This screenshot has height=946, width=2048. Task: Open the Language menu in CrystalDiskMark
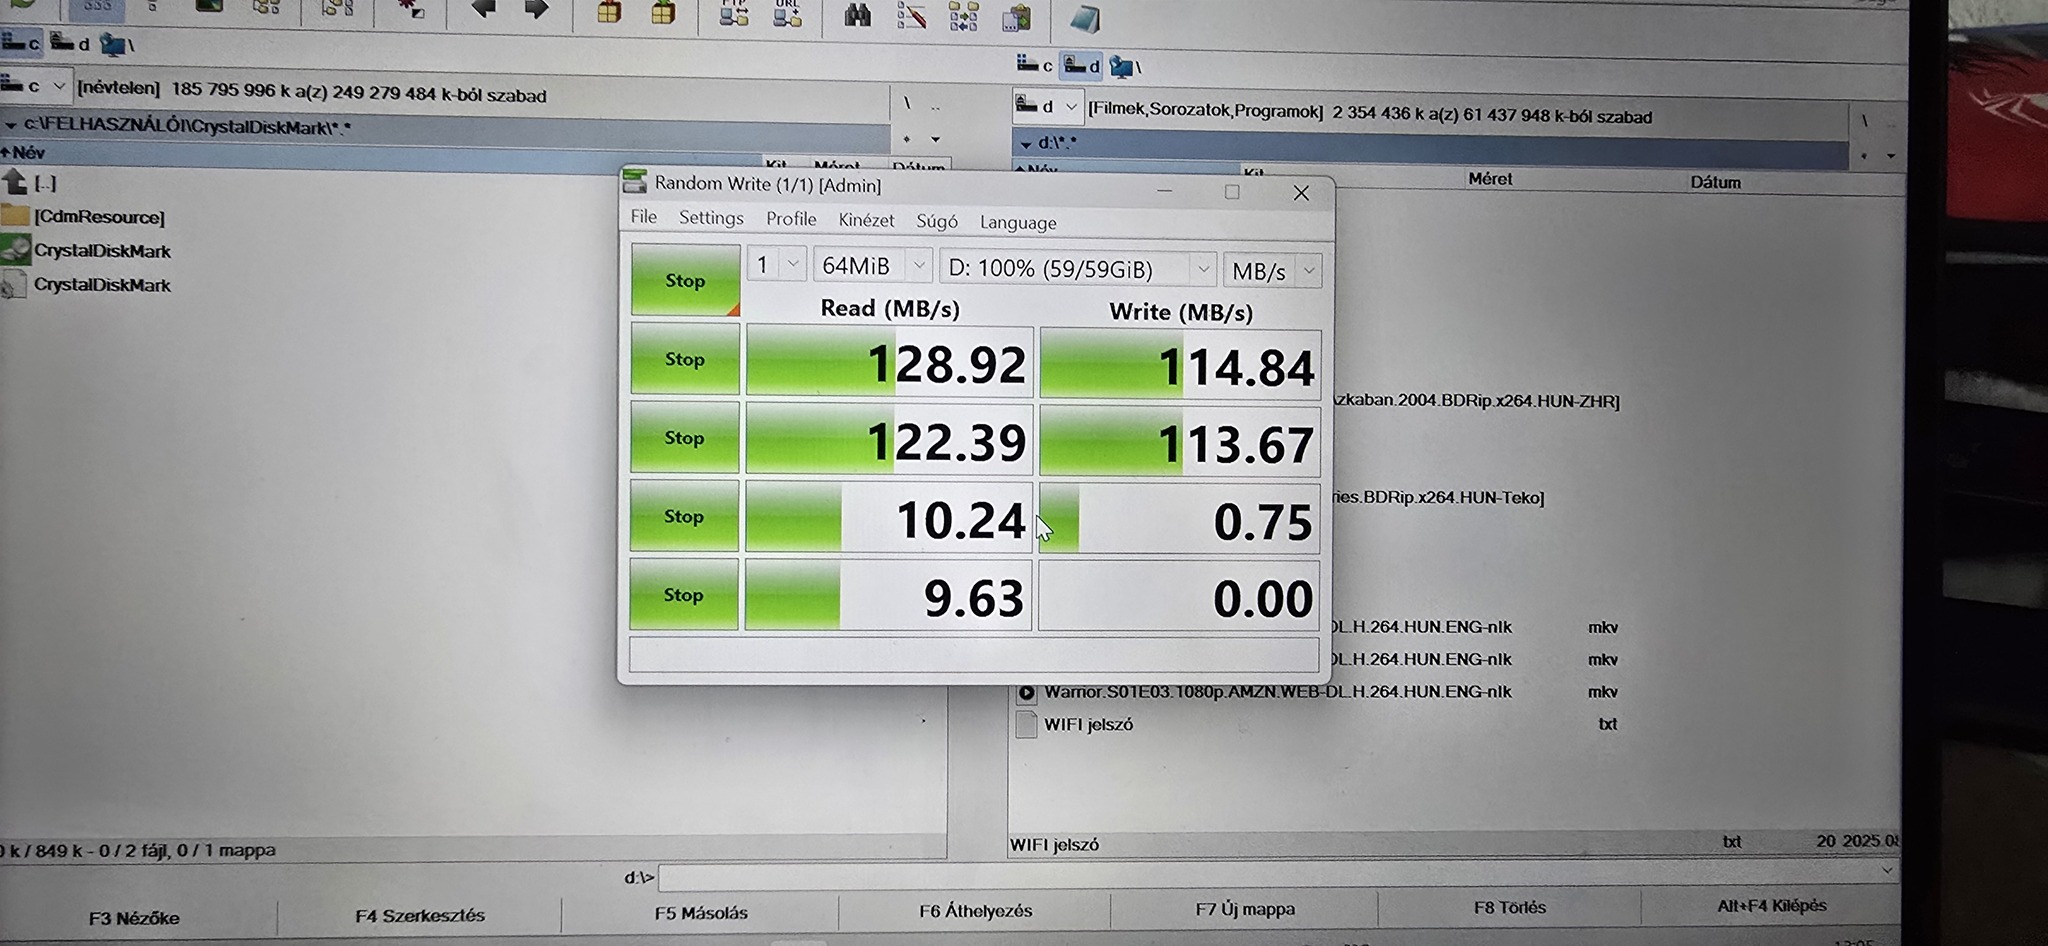tap(1018, 222)
